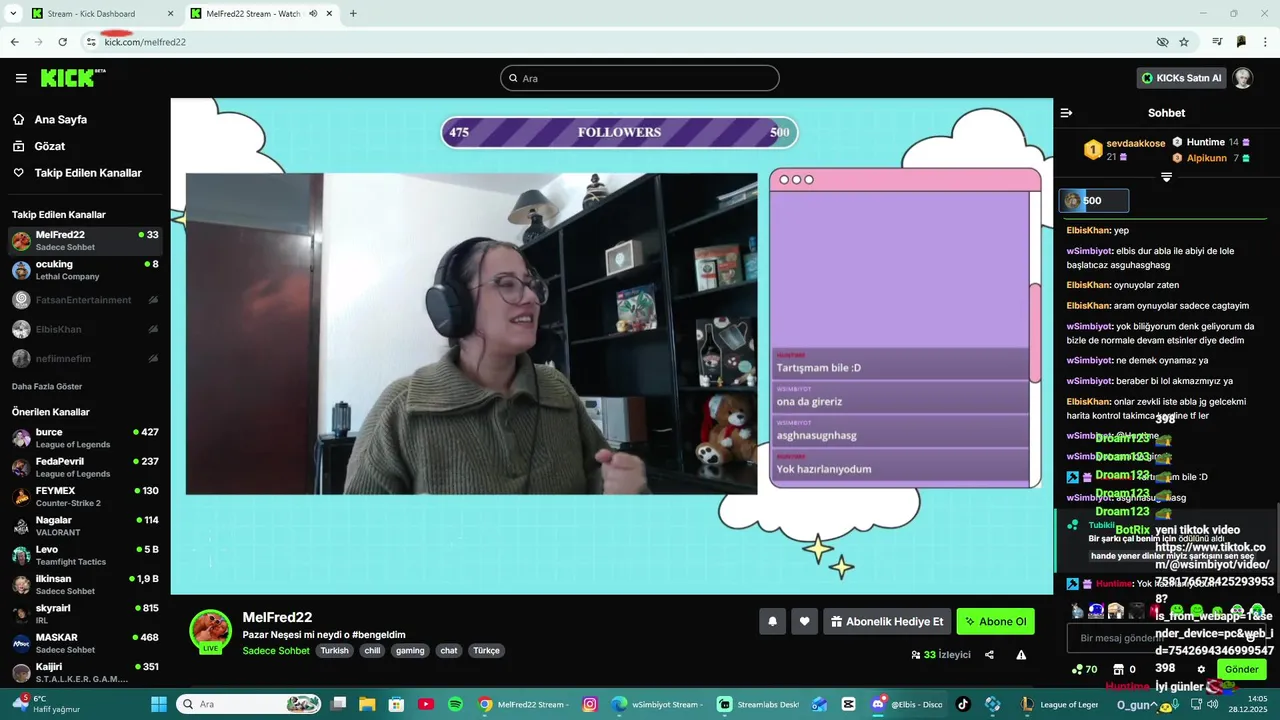Open the browser tab search dropdown

[13, 13]
